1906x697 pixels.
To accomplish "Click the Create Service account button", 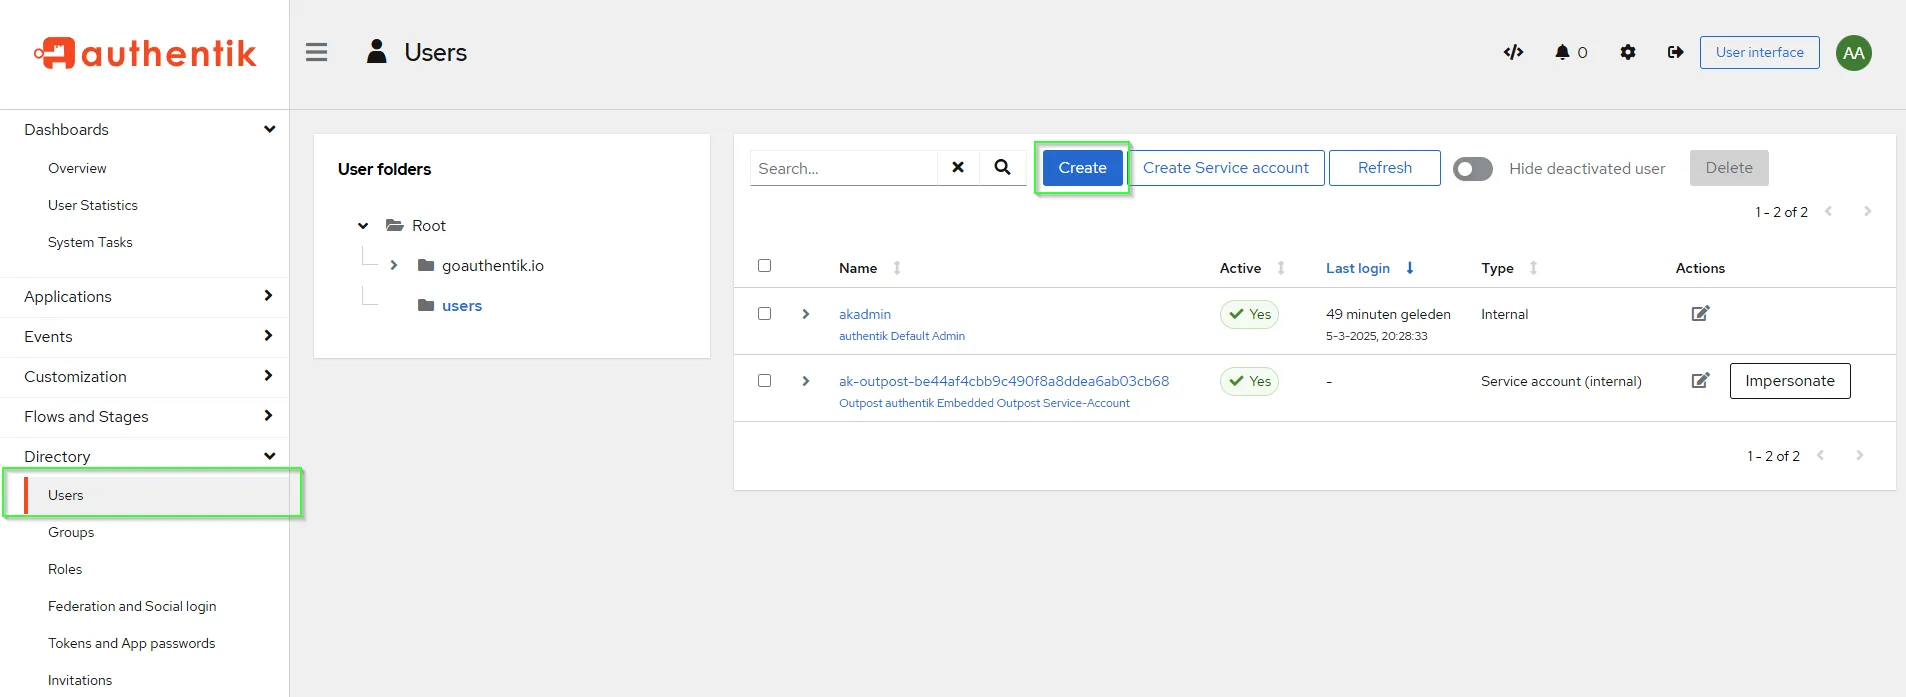I will (1225, 168).
